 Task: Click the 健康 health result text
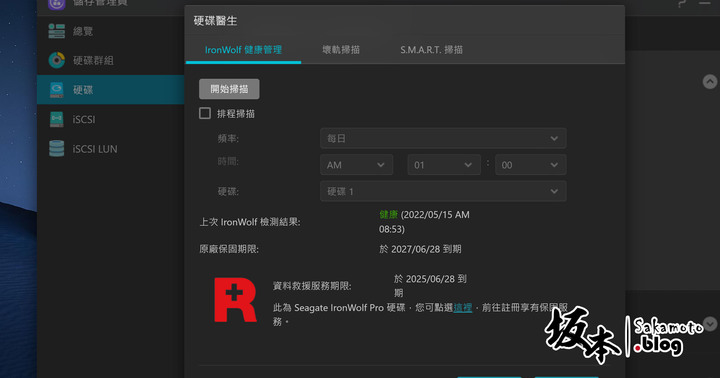tap(388, 214)
